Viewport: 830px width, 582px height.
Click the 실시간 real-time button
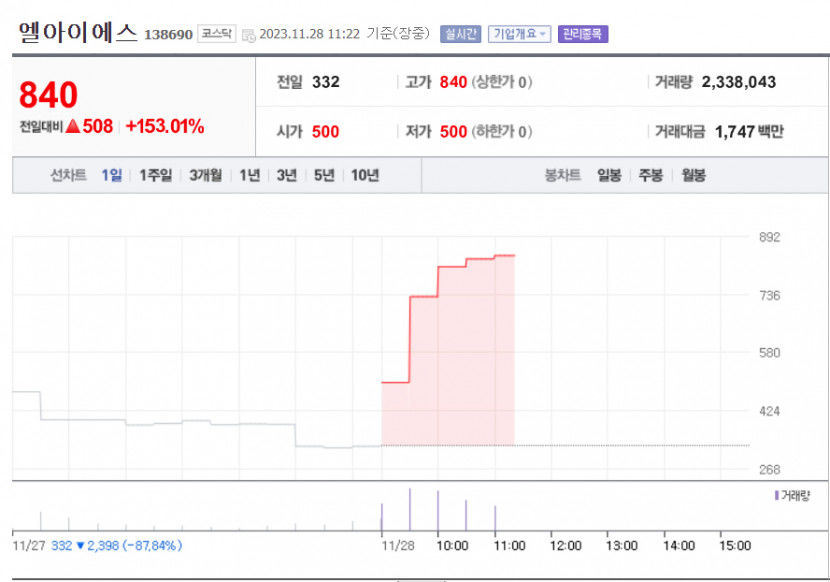click(460, 34)
